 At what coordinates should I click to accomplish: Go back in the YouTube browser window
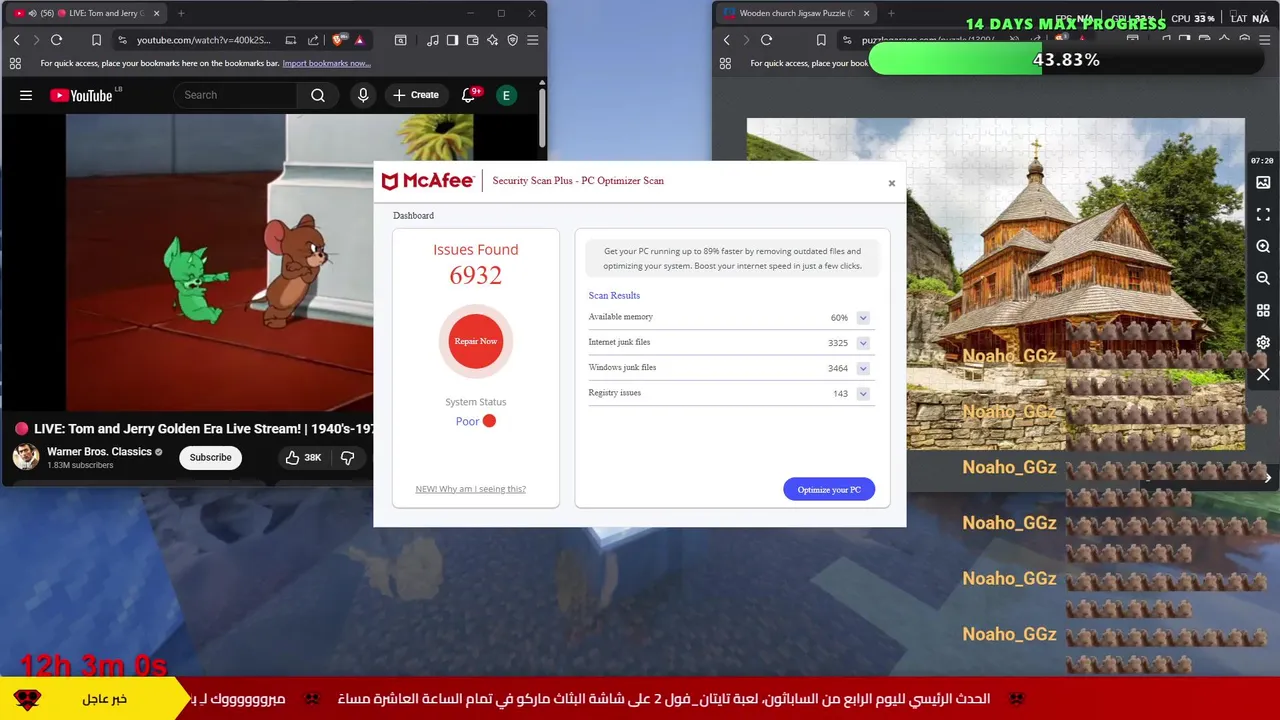(16, 40)
